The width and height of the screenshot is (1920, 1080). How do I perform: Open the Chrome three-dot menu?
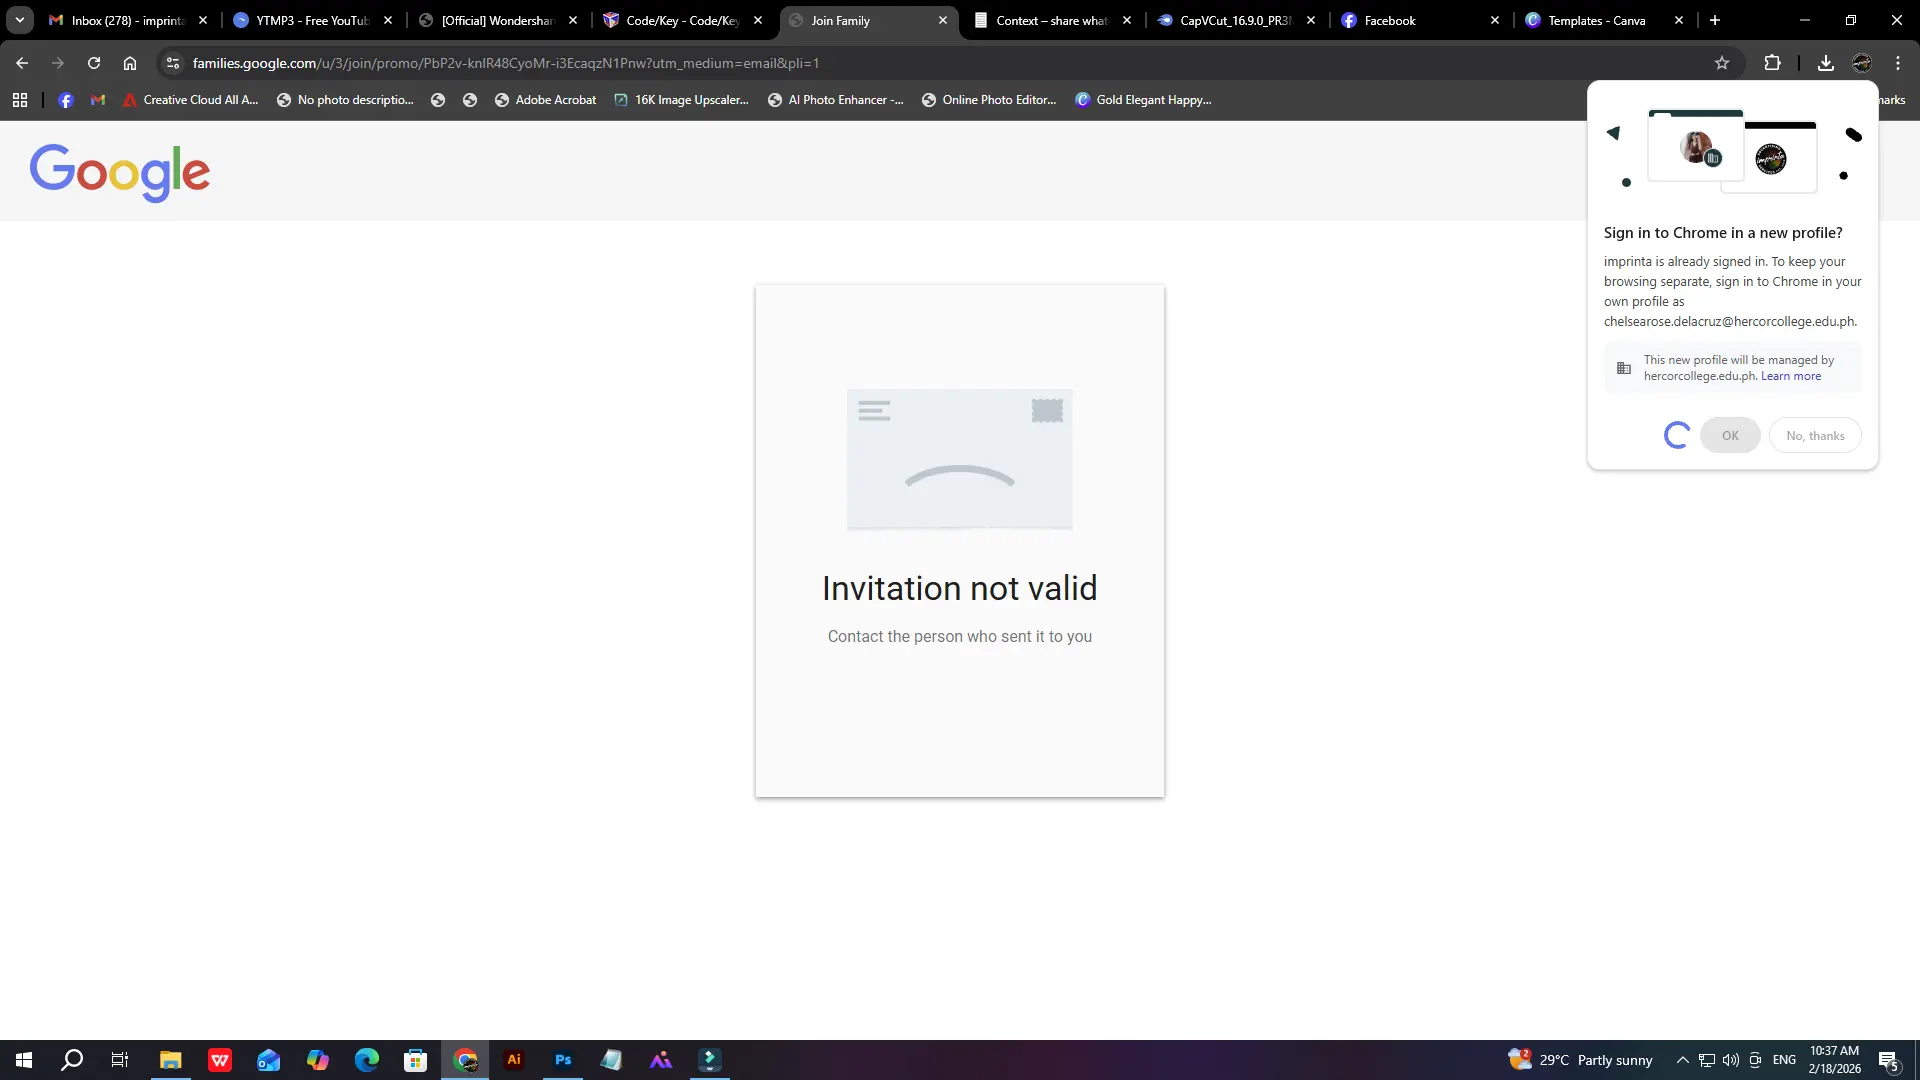click(x=1898, y=63)
